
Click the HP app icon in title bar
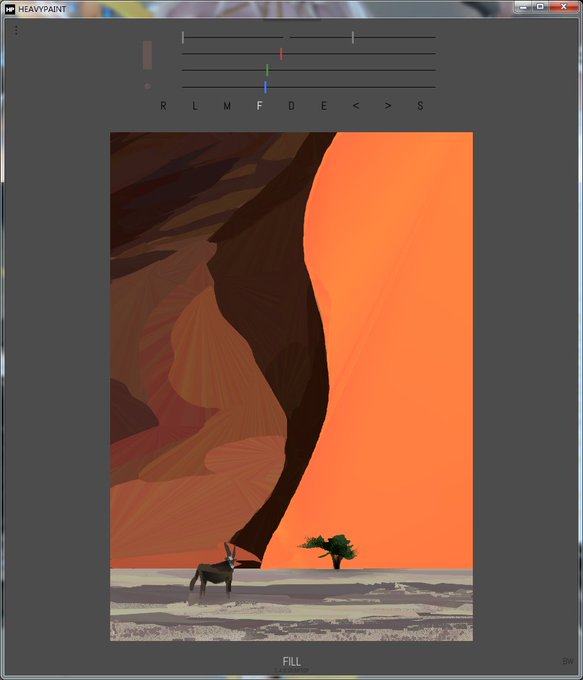click(x=10, y=9)
